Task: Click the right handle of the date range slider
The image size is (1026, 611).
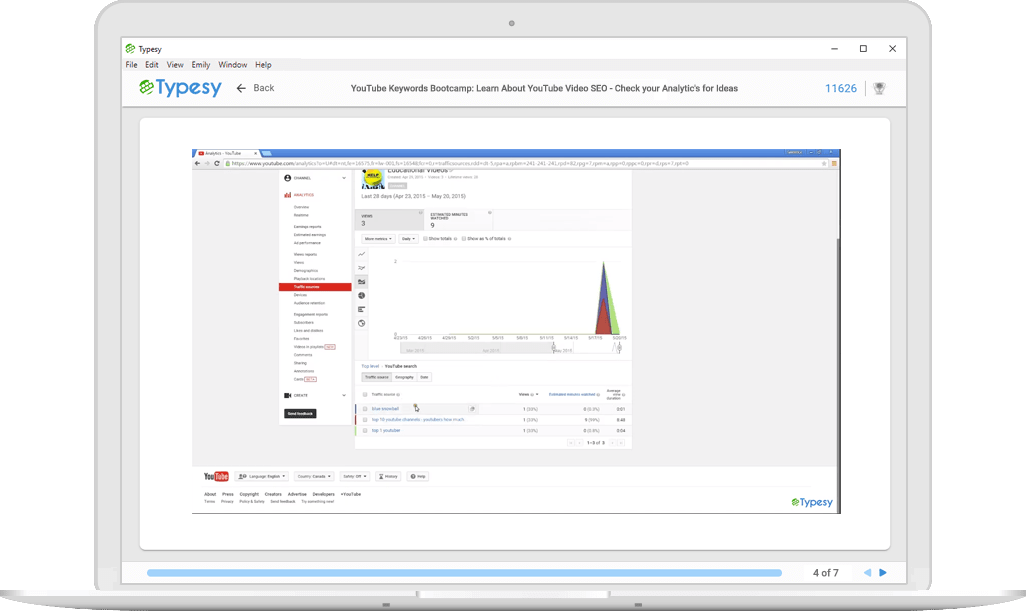Action: click(619, 347)
